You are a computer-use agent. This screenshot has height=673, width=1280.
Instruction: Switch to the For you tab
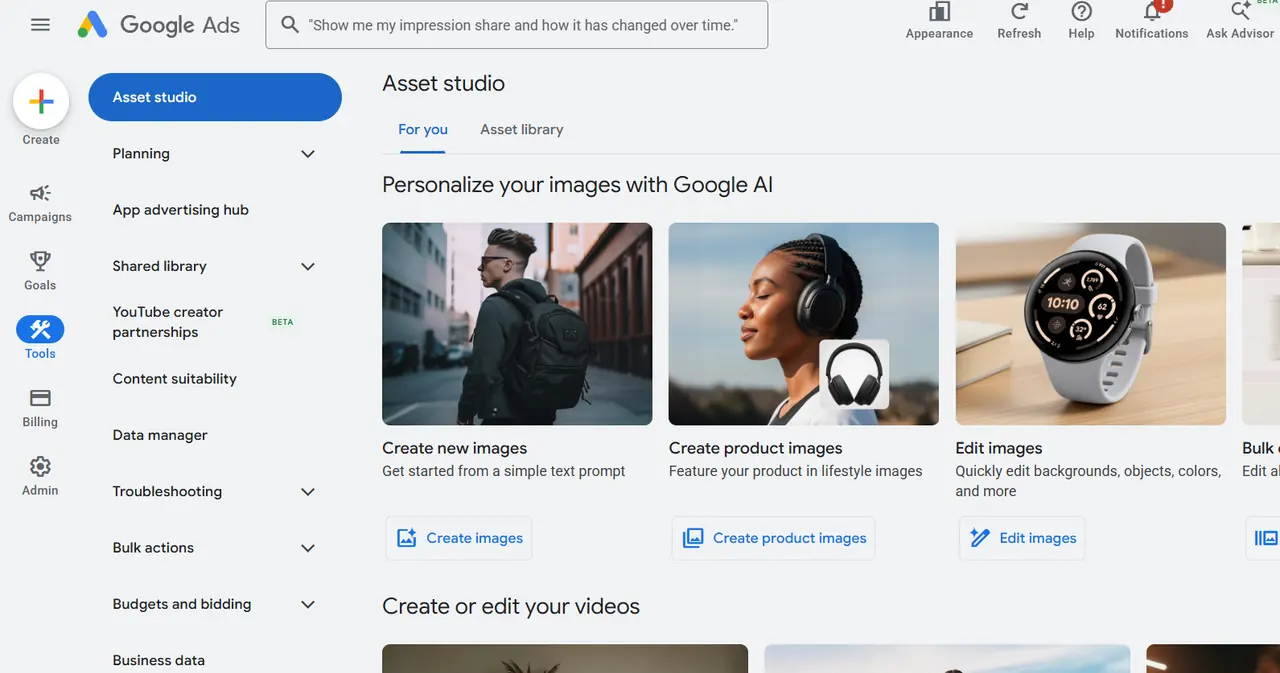[x=423, y=130]
